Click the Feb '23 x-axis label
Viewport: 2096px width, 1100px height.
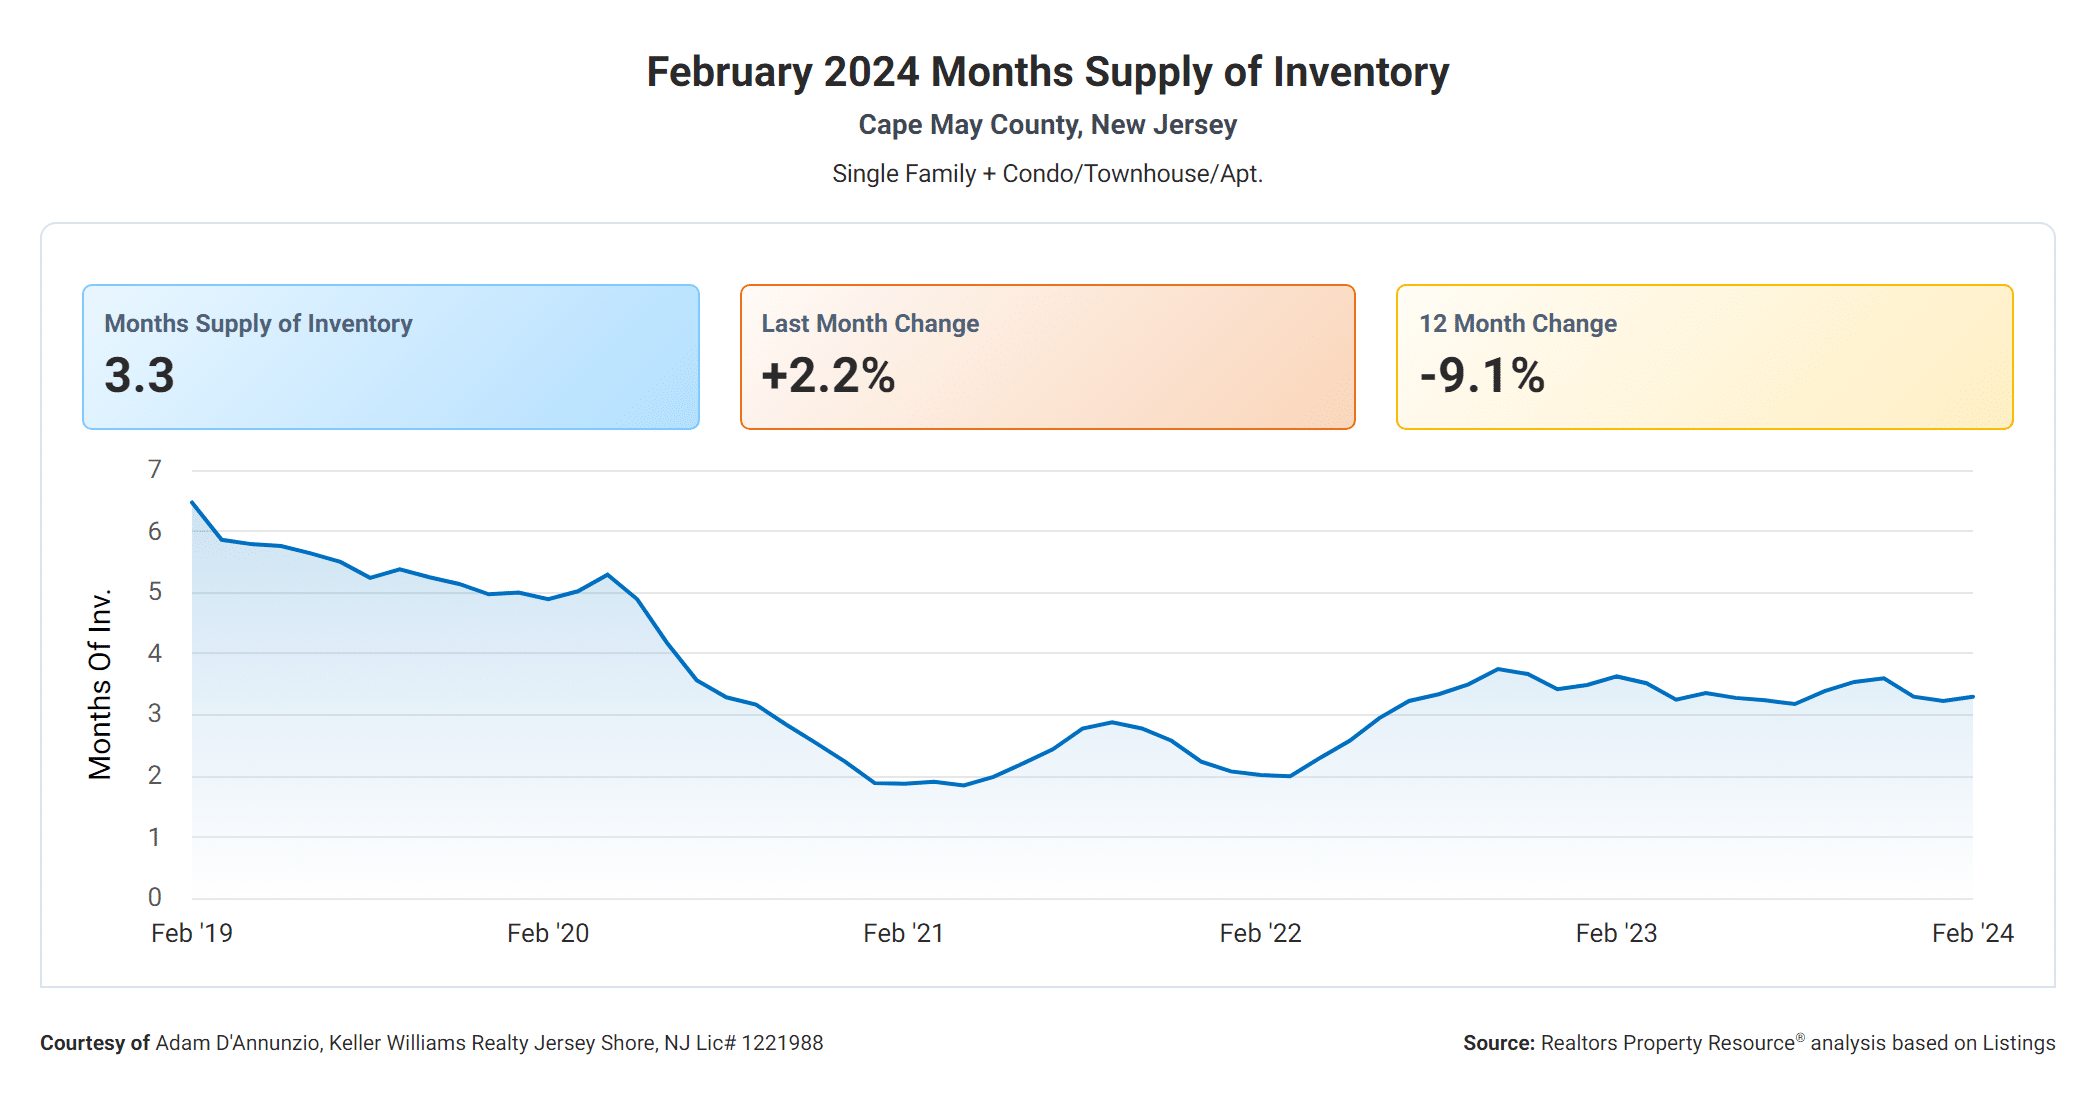[x=1616, y=933]
